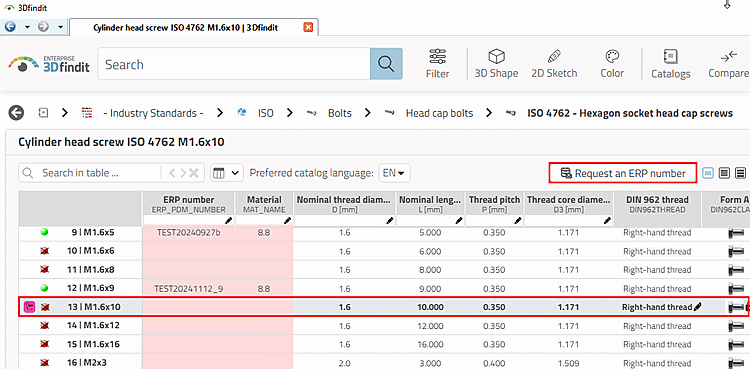Image resolution: width=750 pixels, height=369 pixels.
Task: Go to Industry Standards breadcrumb link
Action: 154,113
